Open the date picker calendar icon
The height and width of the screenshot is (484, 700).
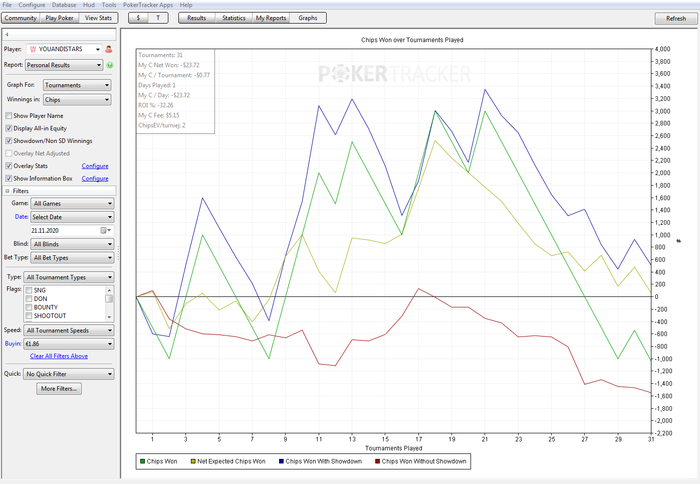[103, 230]
